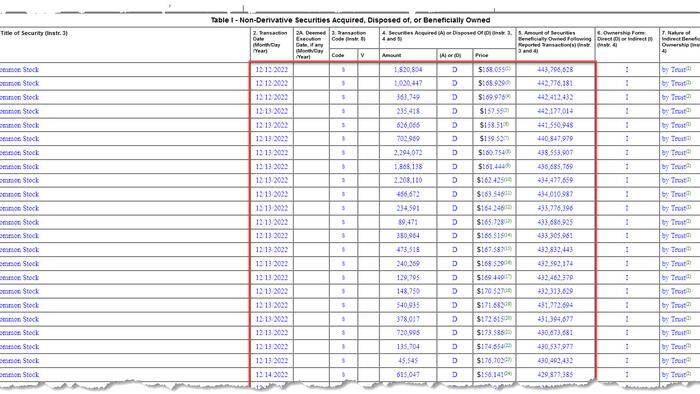
Task: Click the D code in the 626,066 row
Action: tap(454, 125)
